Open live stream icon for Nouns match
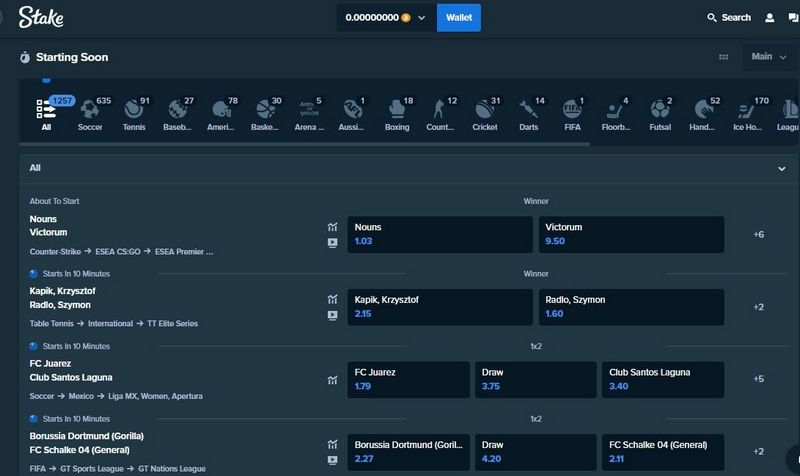 [x=333, y=243]
